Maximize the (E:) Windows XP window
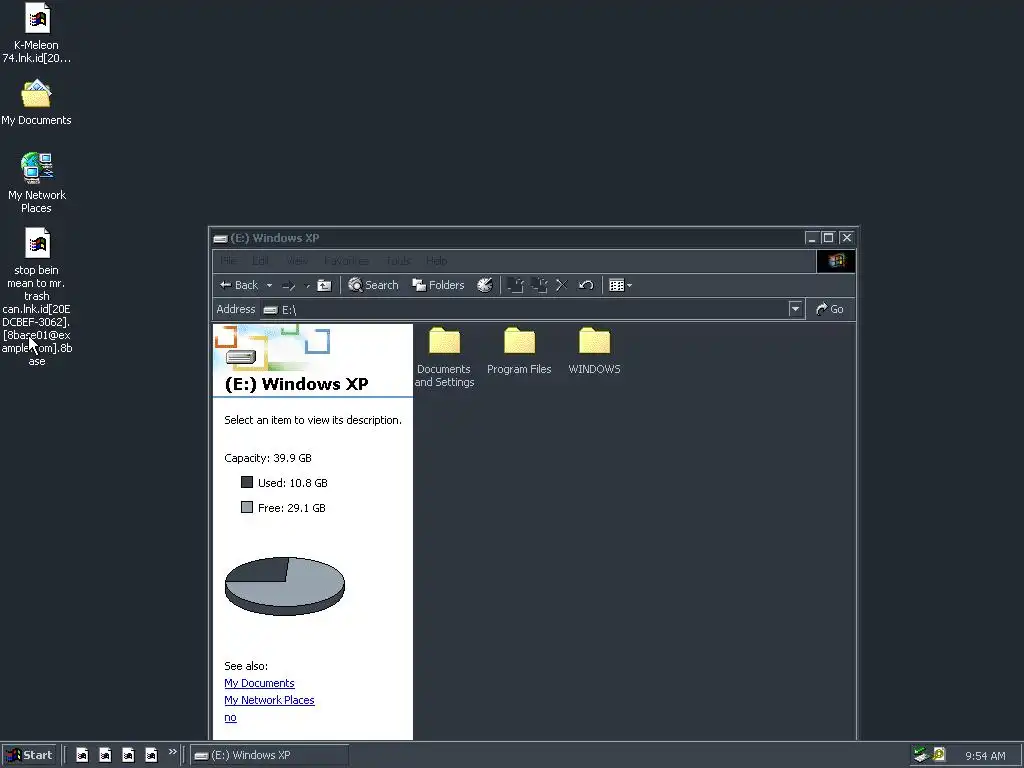 [829, 238]
